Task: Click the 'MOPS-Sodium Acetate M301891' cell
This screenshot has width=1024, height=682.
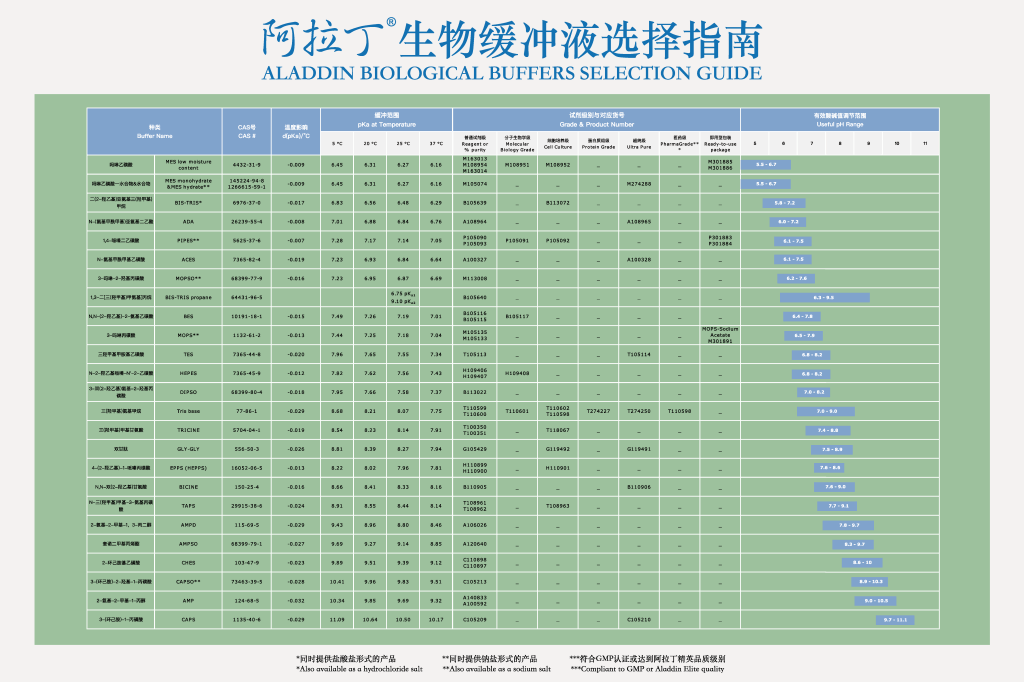Action: click(x=720, y=335)
